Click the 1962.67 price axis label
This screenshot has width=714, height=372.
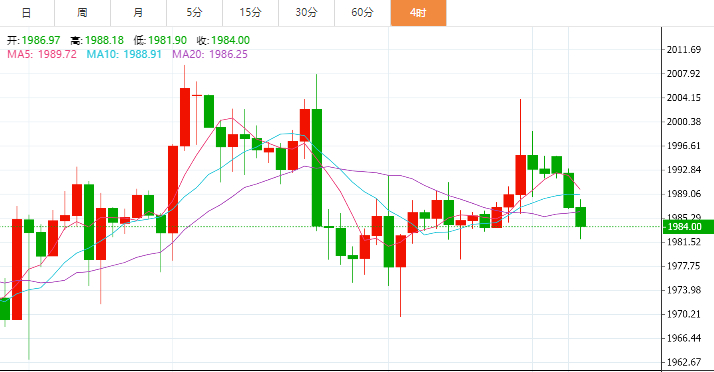(683, 362)
